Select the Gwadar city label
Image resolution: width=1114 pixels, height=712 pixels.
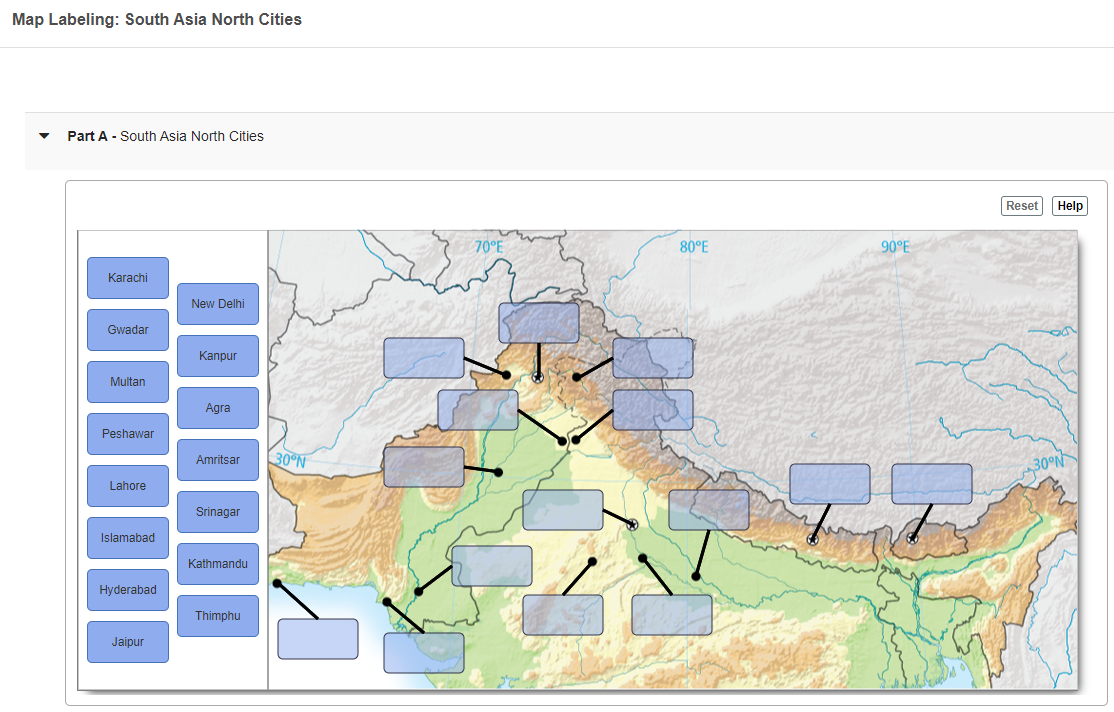[127, 329]
